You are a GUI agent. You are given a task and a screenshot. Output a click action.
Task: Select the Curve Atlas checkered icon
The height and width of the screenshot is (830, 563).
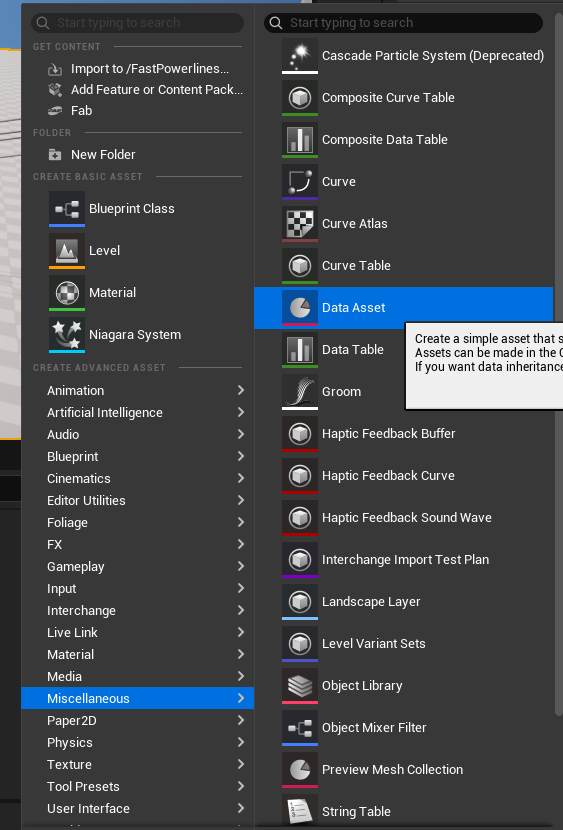(x=300, y=223)
